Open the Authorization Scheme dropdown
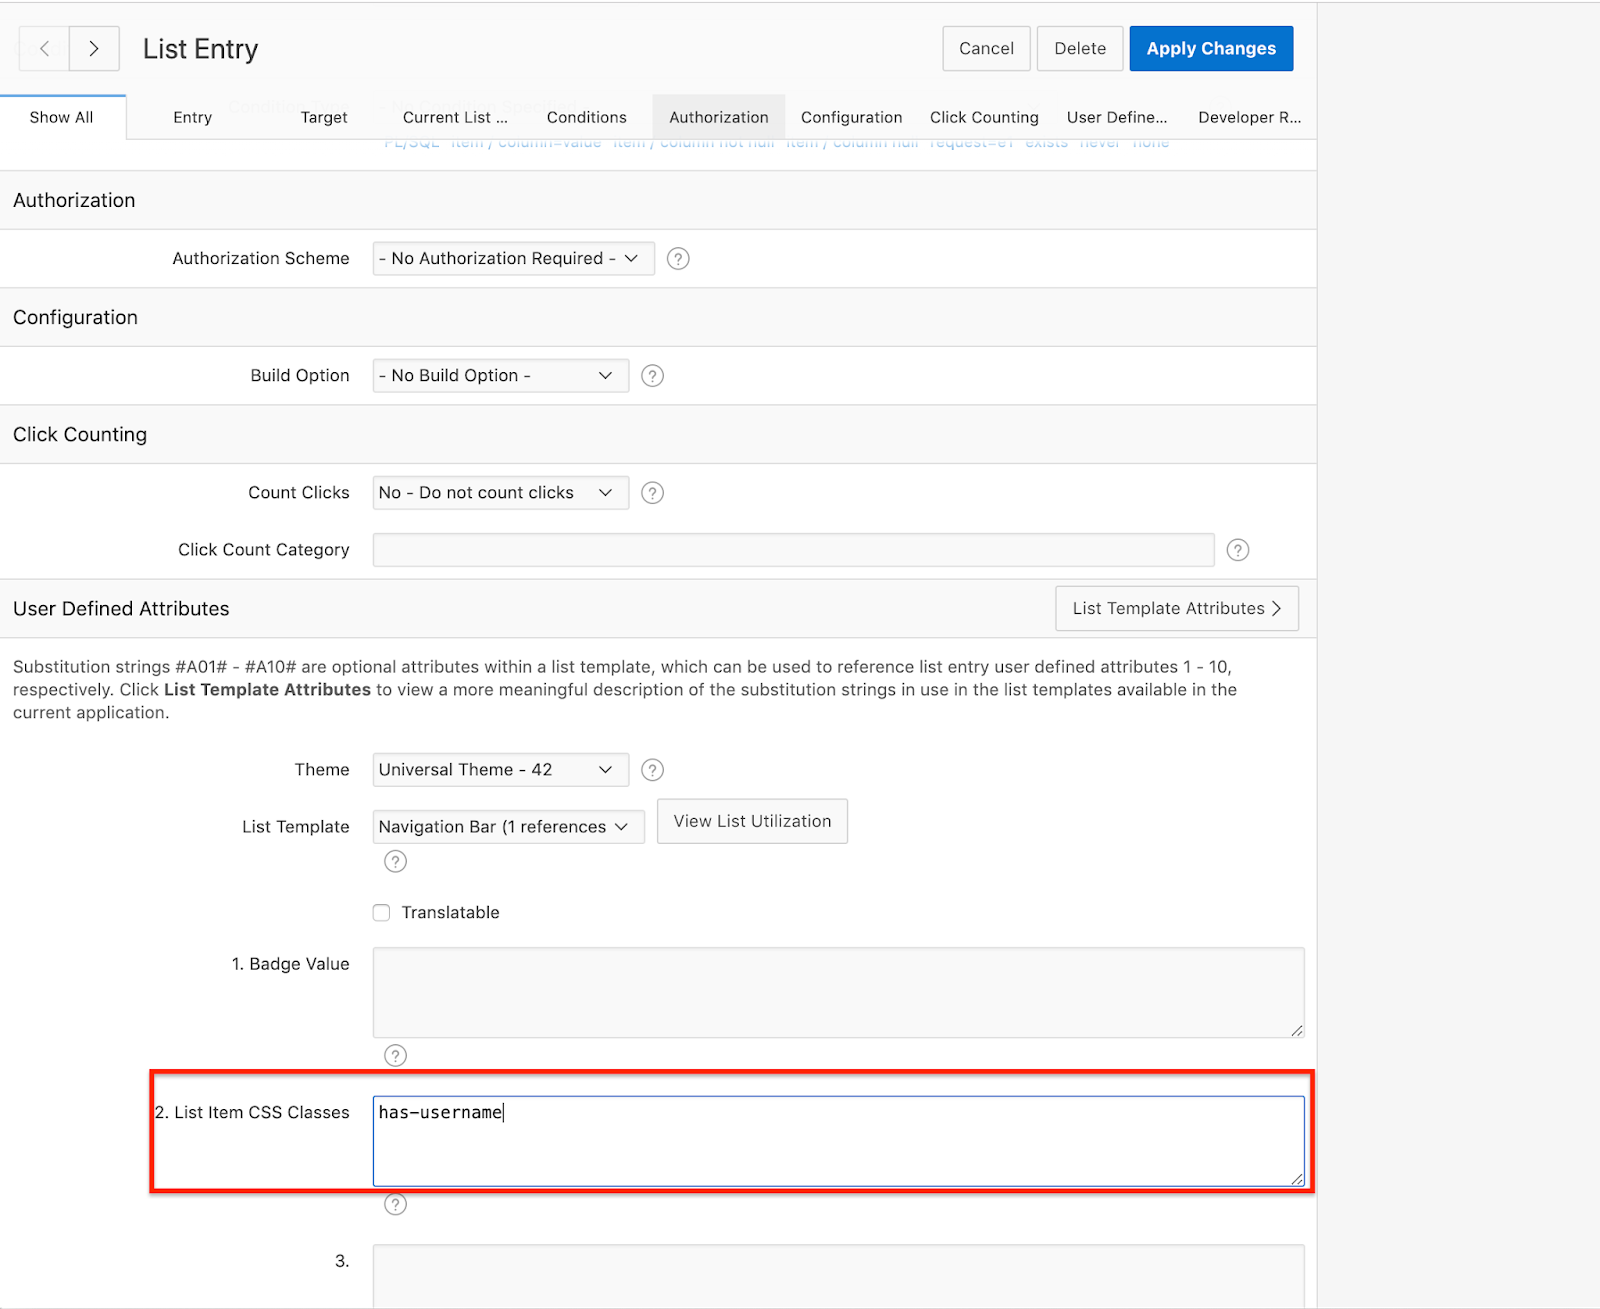Viewport: 1600px width, 1309px height. [x=512, y=258]
